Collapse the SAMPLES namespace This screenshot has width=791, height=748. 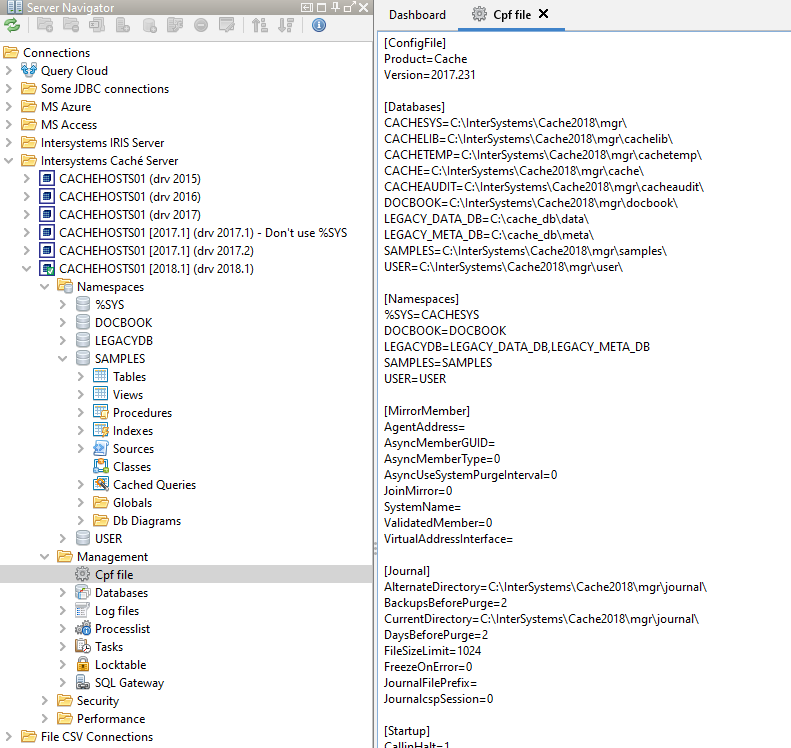tap(63, 359)
